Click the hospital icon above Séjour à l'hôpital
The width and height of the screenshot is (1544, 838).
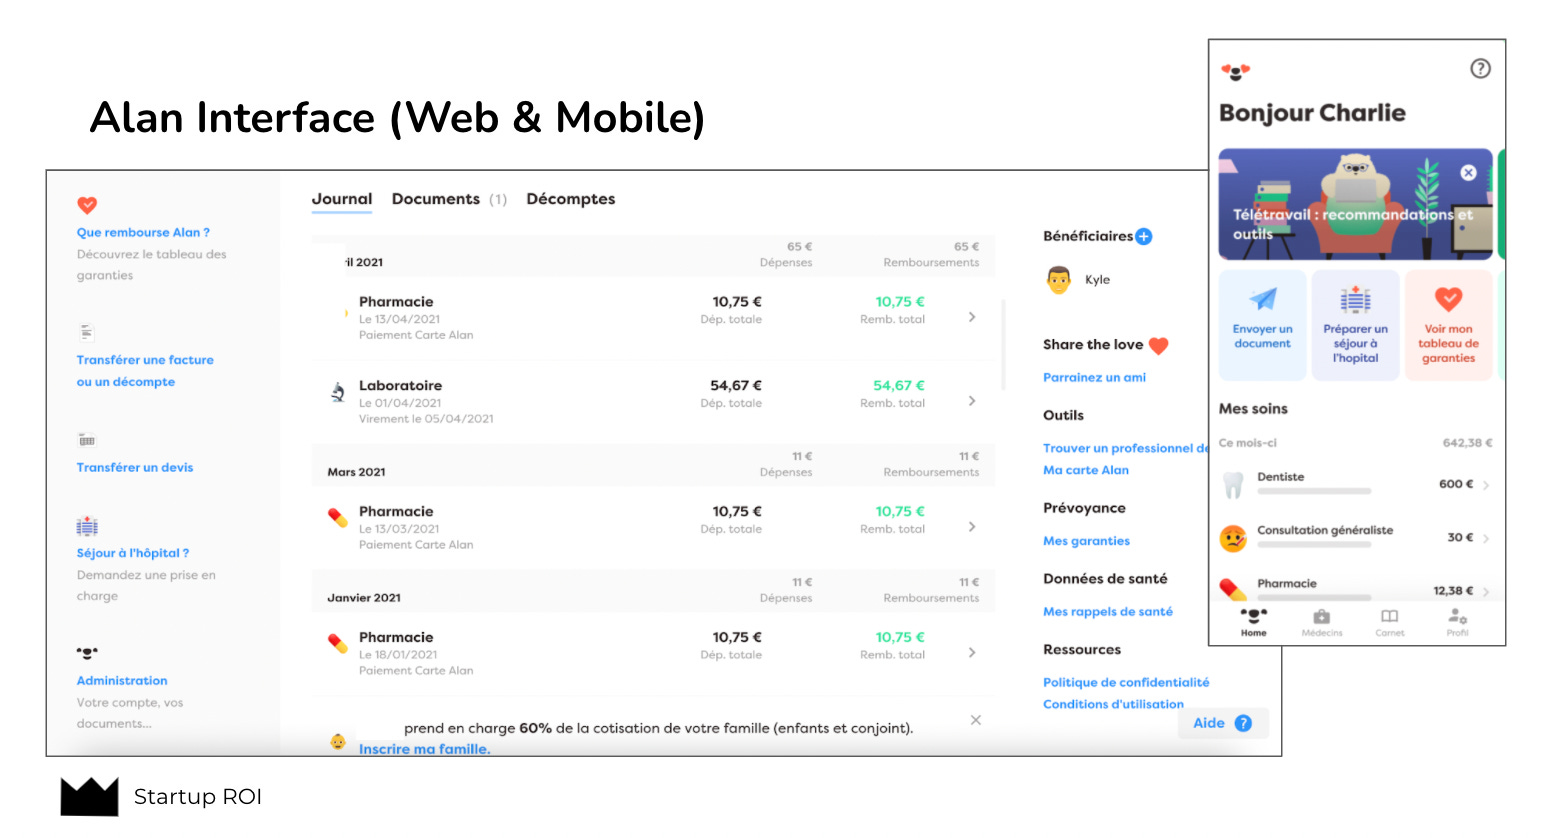click(x=87, y=526)
